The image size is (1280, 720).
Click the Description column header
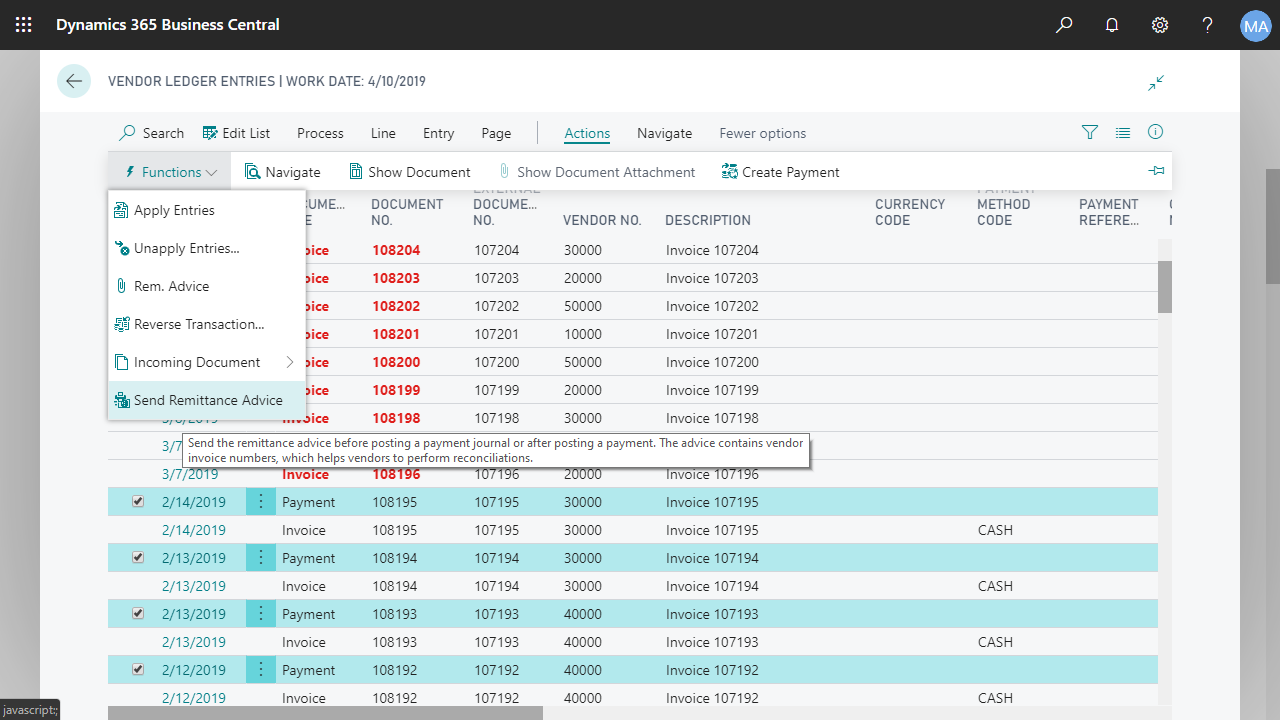tap(708, 220)
